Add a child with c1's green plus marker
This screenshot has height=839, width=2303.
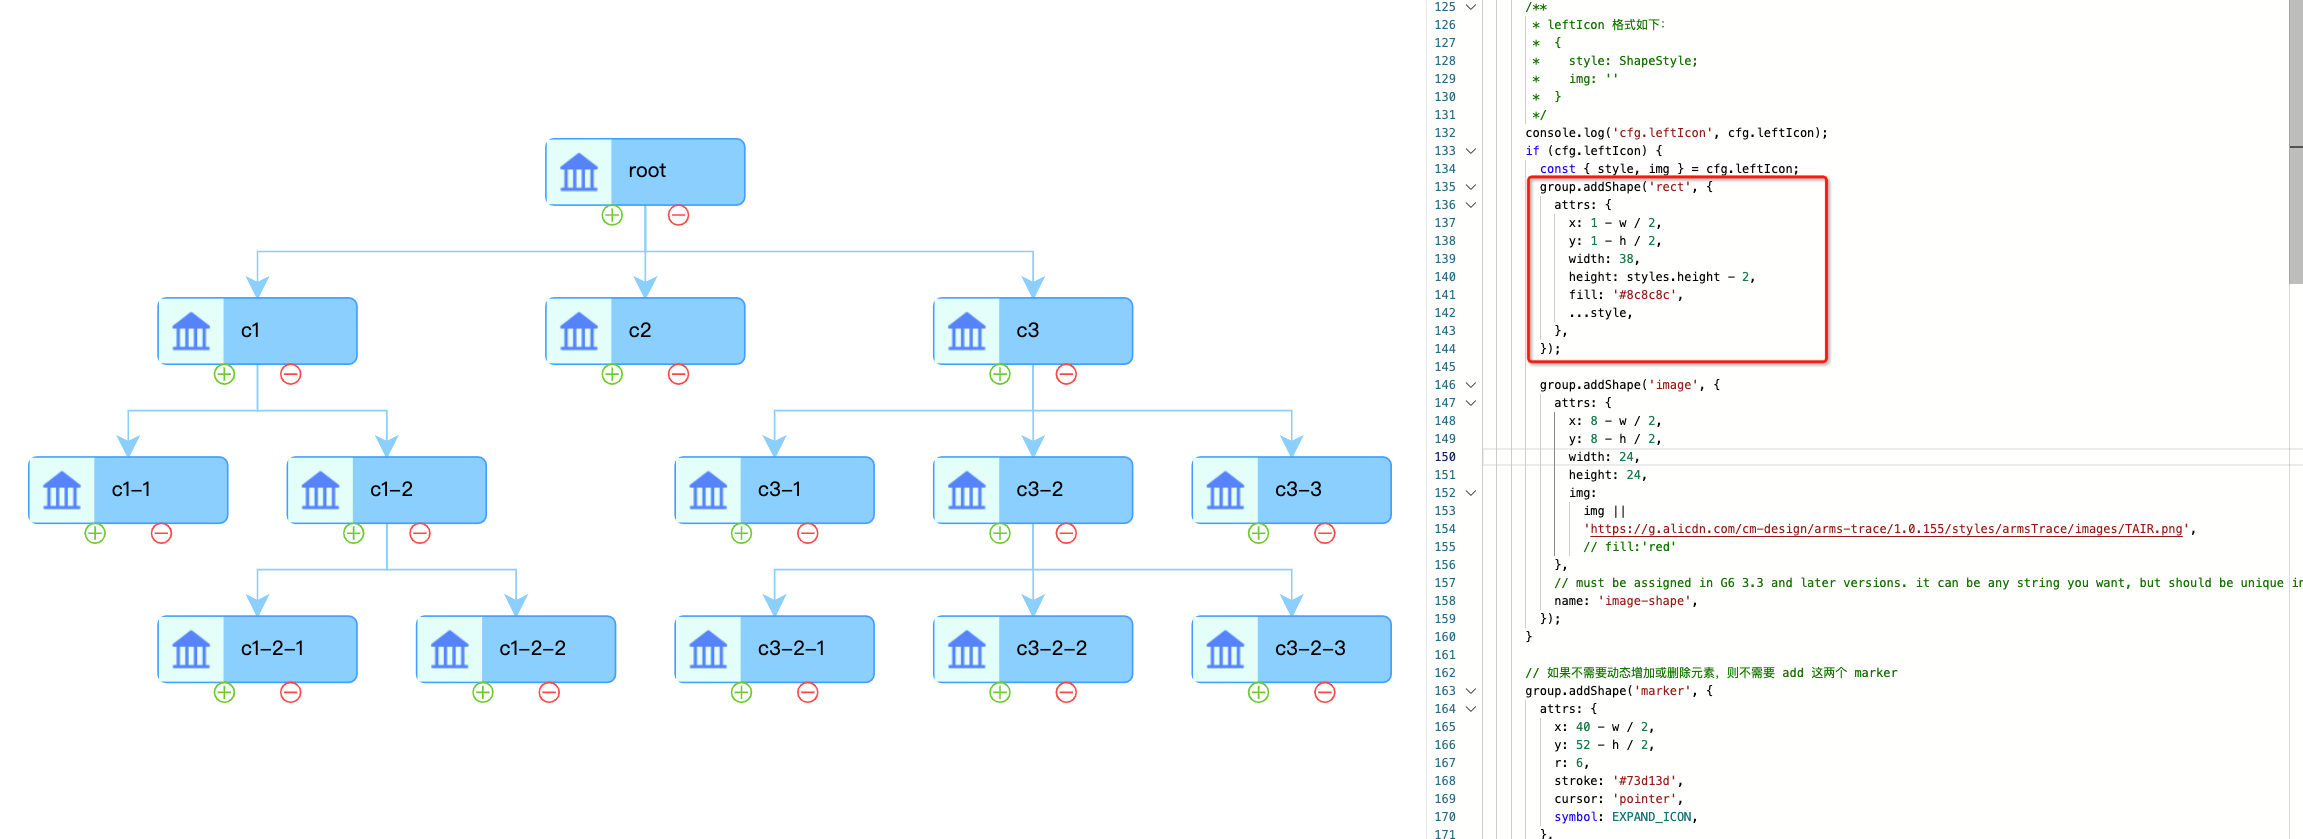pyautogui.click(x=224, y=374)
